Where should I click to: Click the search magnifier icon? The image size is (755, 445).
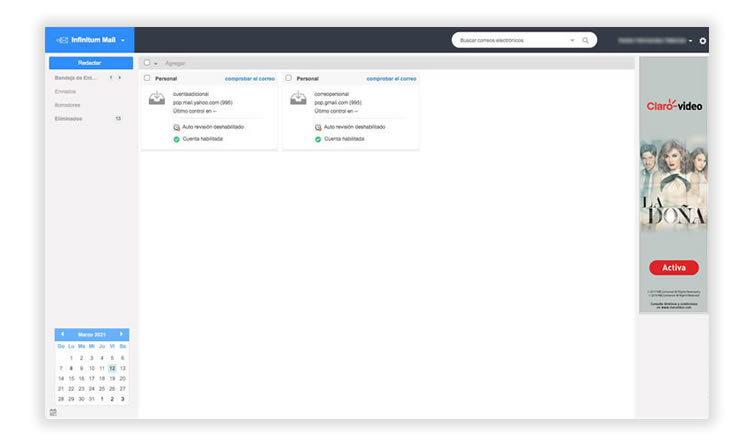(585, 40)
